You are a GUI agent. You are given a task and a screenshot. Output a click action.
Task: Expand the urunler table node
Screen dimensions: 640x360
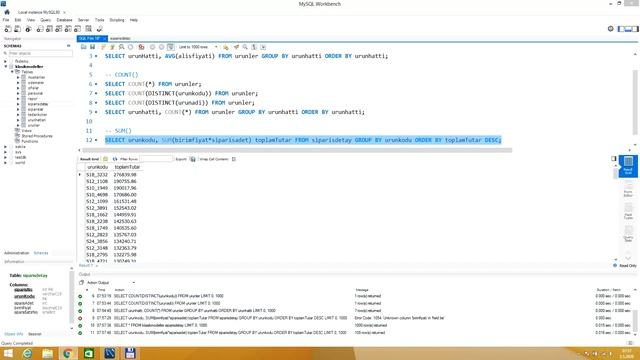[18, 125]
